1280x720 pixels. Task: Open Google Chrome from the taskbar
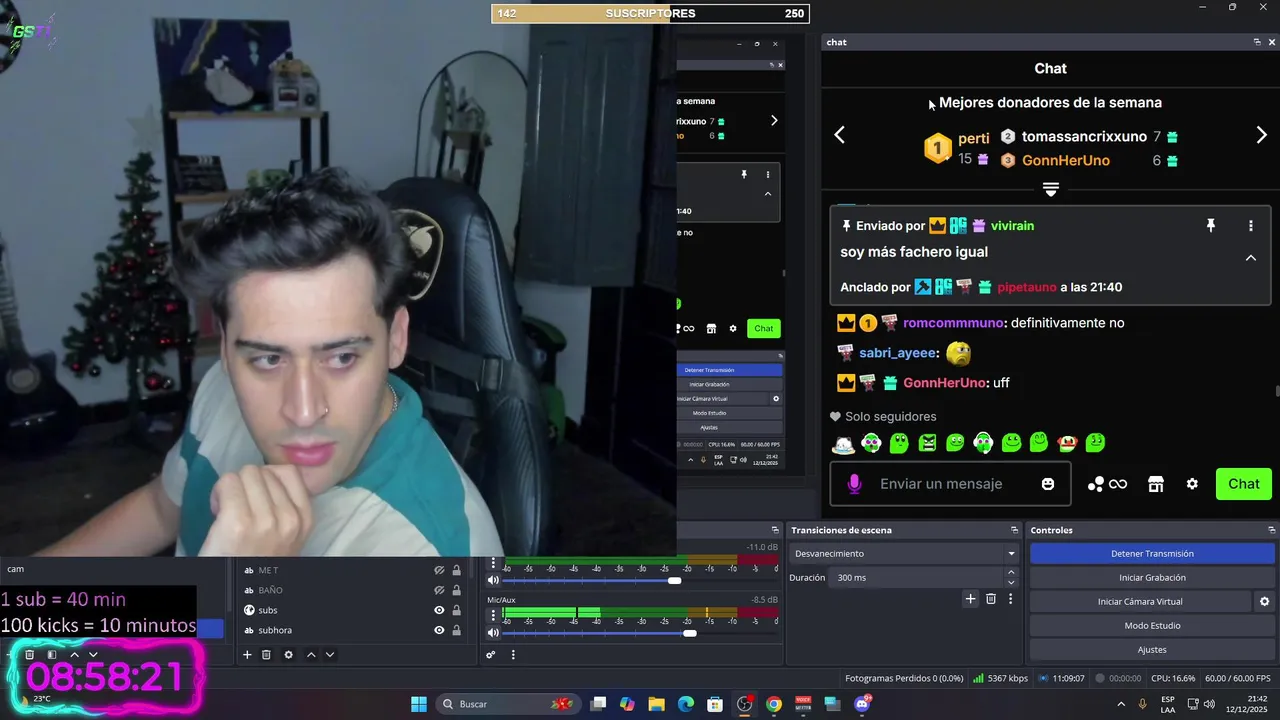point(774,704)
